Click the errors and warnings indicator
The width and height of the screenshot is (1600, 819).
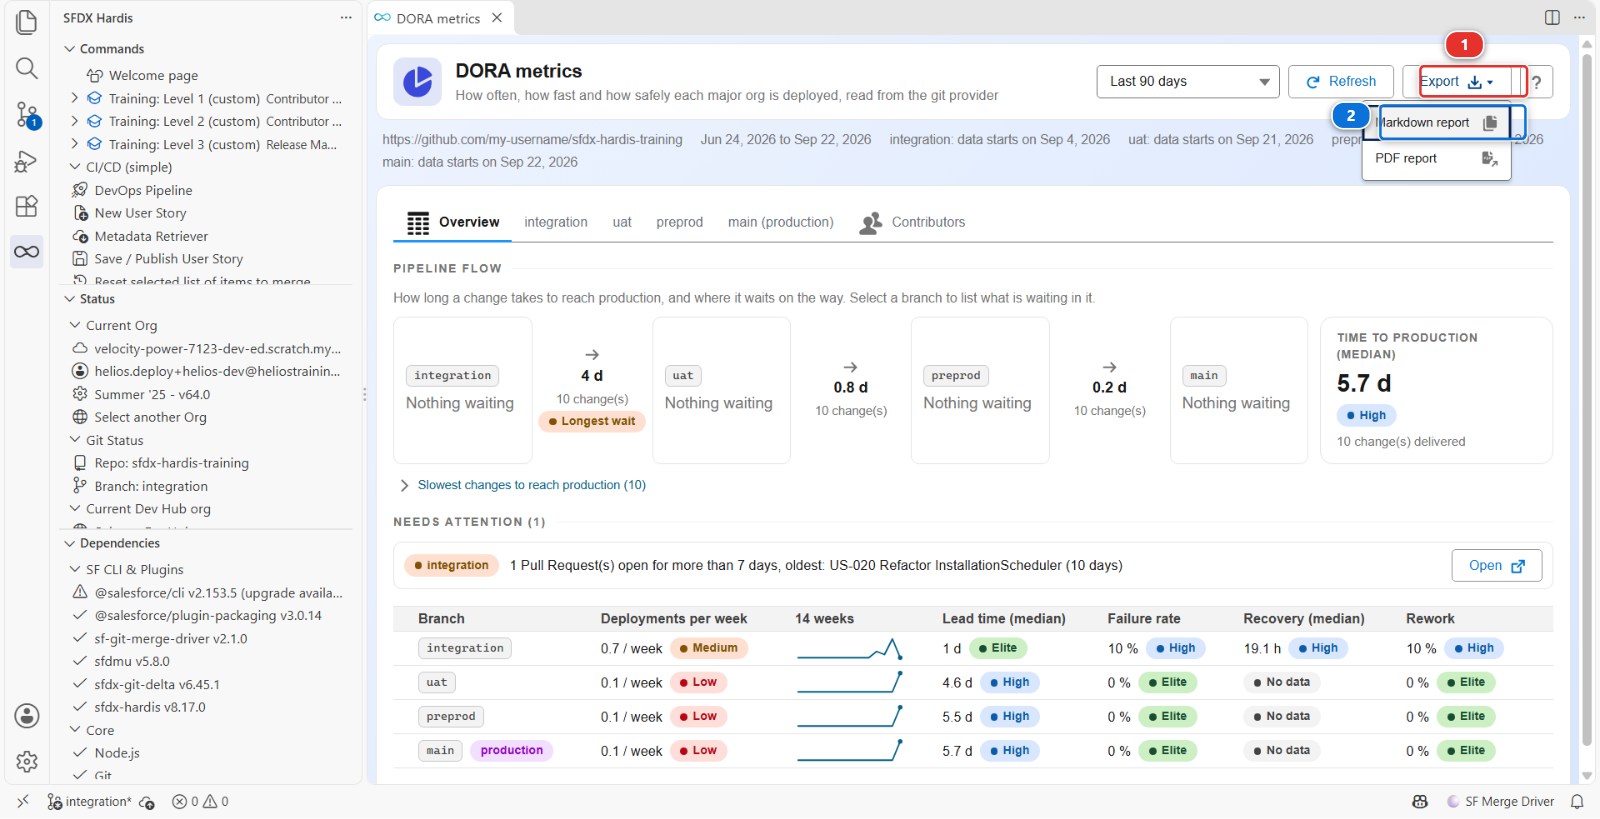point(200,802)
